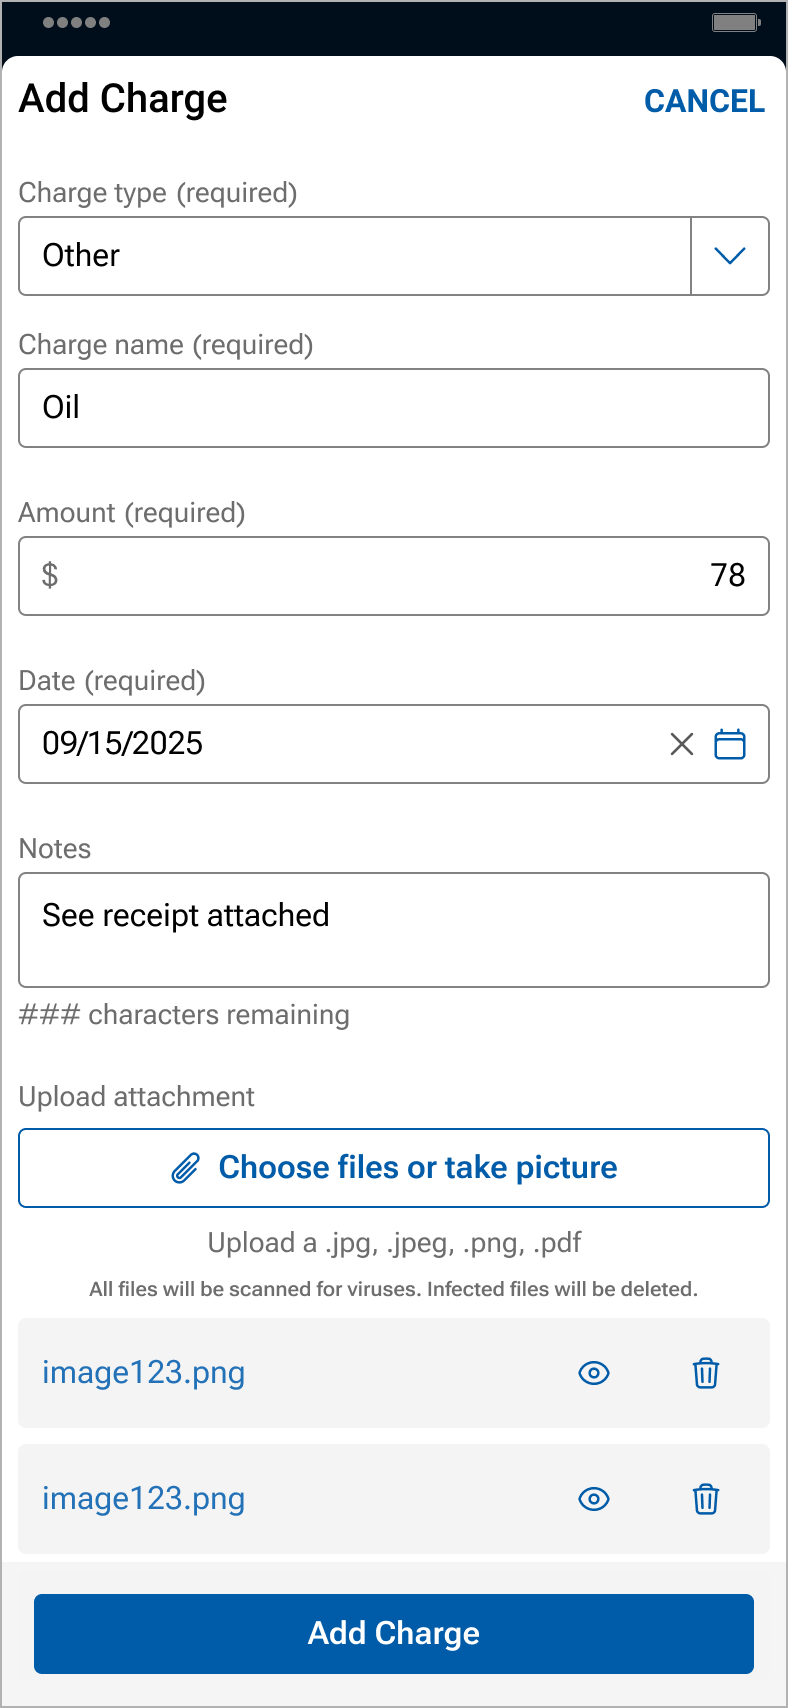This screenshot has height=1708, width=788.
Task: Cancel adding the charge
Action: pyautogui.click(x=704, y=101)
